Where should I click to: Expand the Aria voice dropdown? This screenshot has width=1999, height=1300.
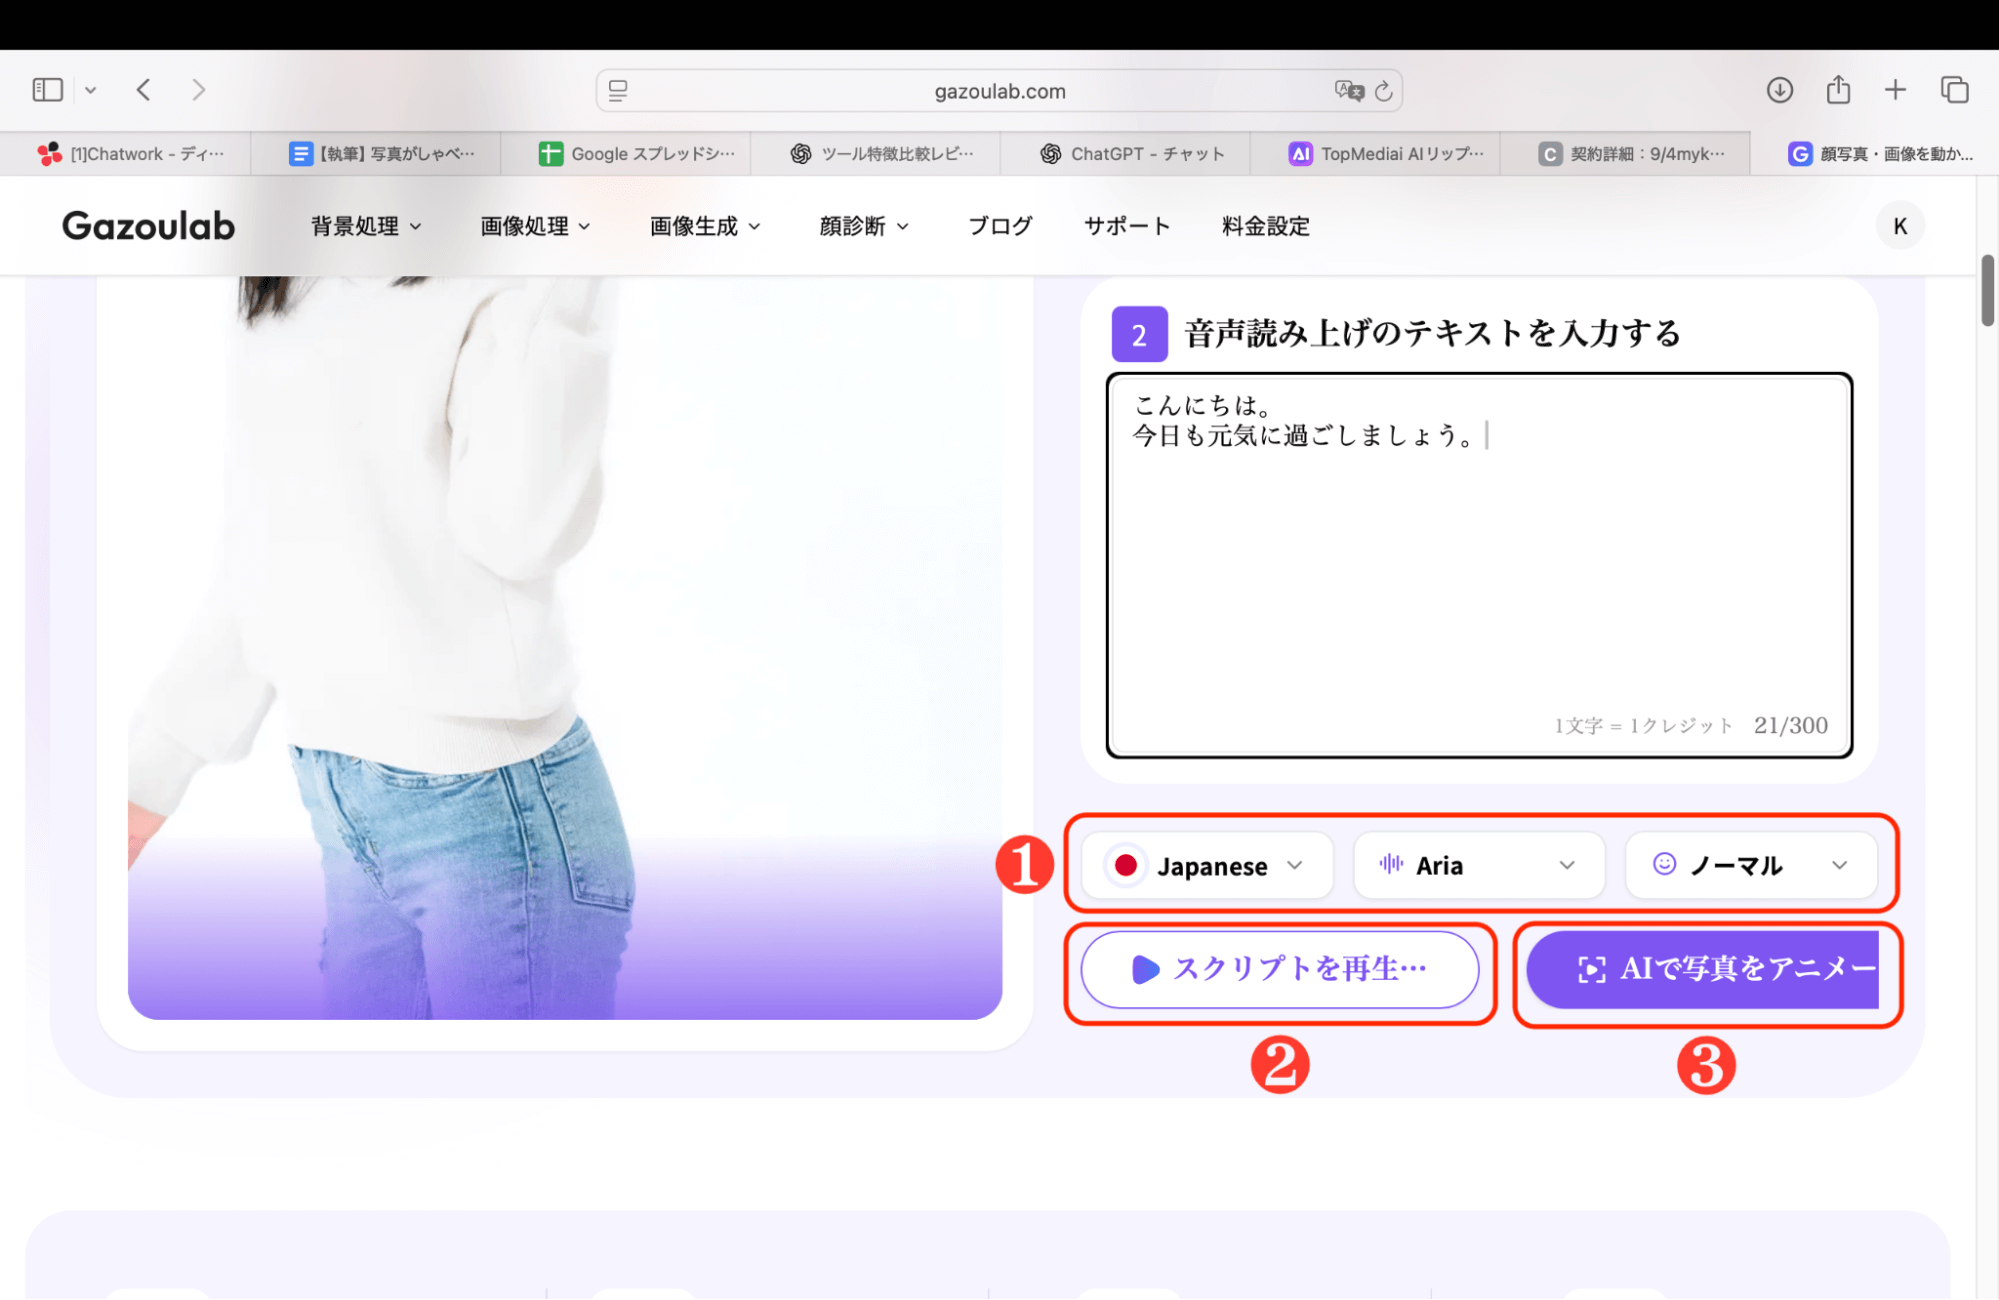pyautogui.click(x=1568, y=865)
